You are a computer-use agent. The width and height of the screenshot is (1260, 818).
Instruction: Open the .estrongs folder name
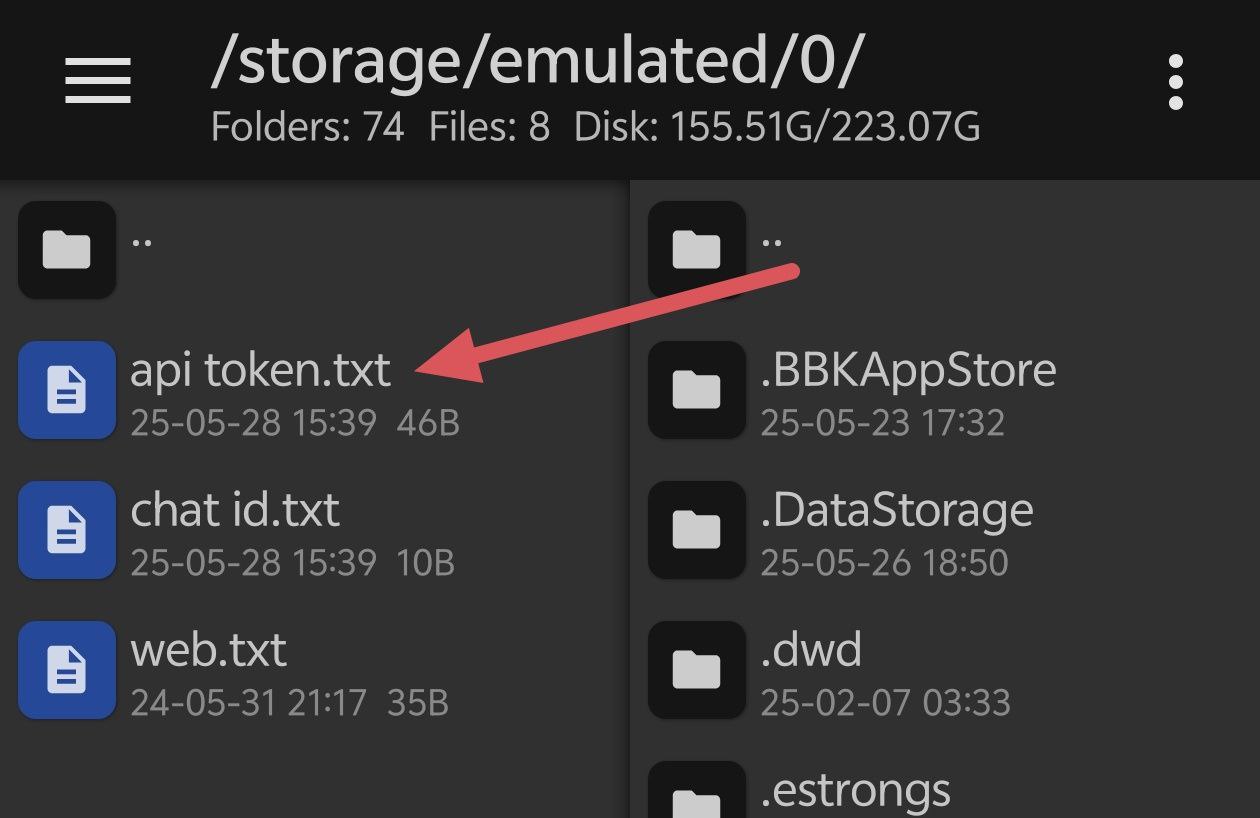coord(855,791)
